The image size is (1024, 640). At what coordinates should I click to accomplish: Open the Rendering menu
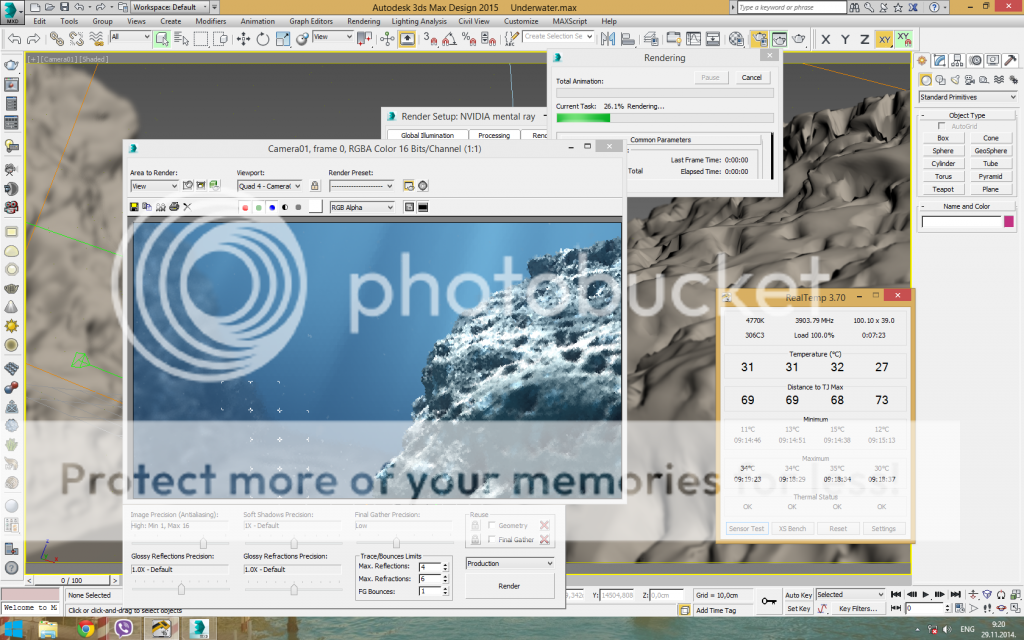point(364,21)
